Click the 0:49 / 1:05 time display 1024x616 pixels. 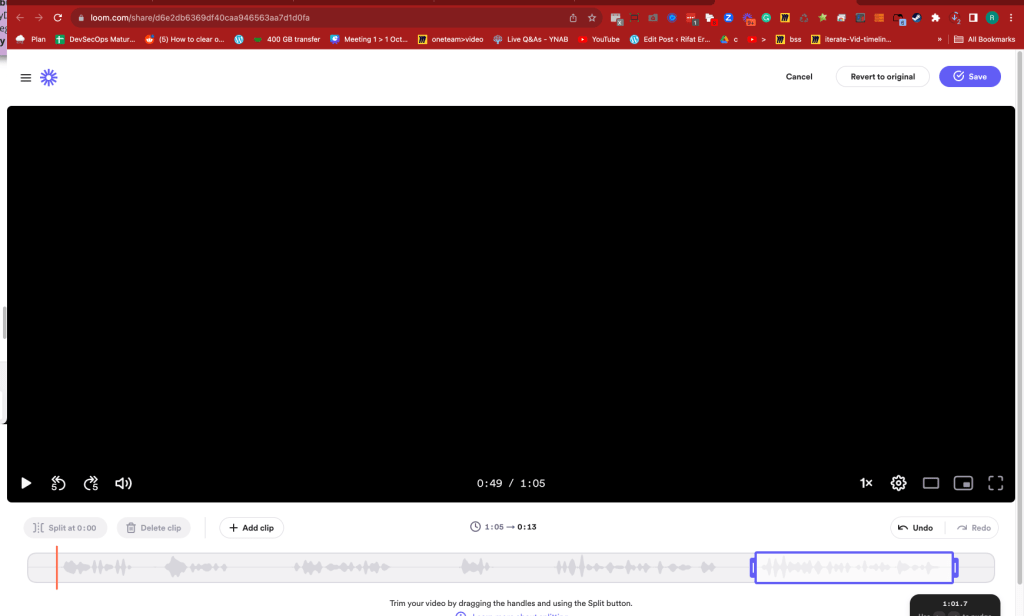click(511, 483)
